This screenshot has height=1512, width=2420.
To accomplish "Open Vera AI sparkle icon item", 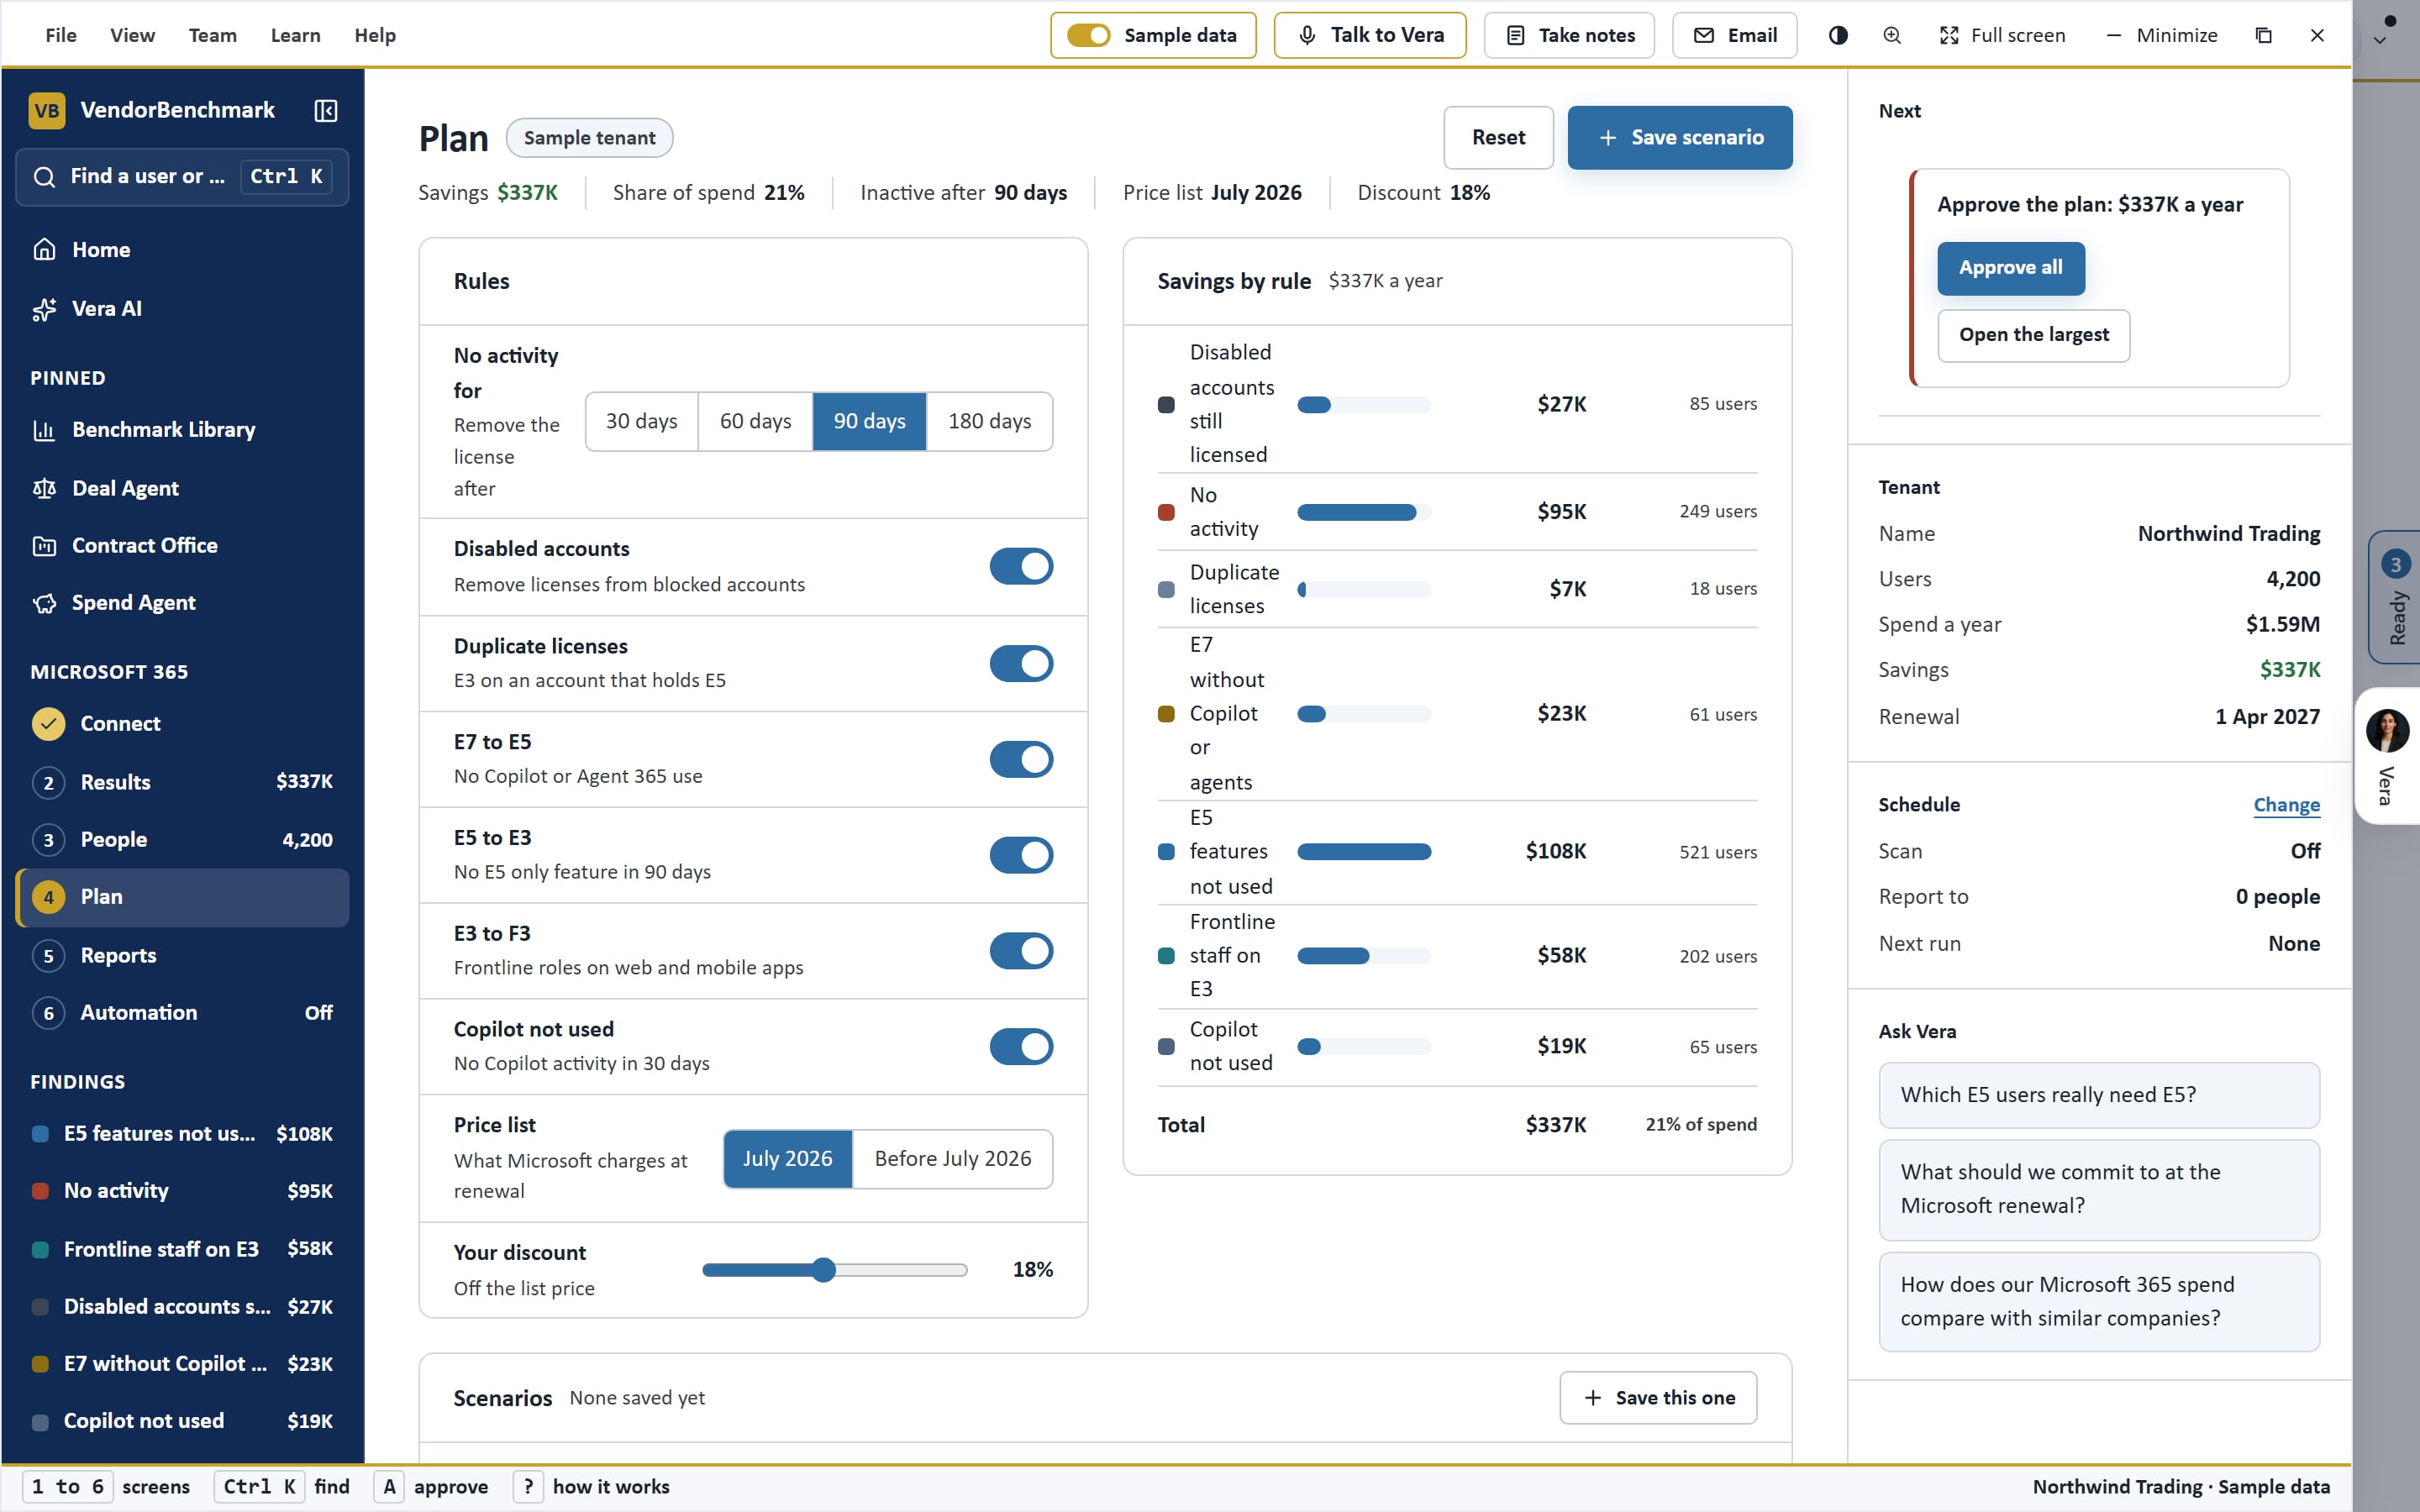I will pos(182,309).
